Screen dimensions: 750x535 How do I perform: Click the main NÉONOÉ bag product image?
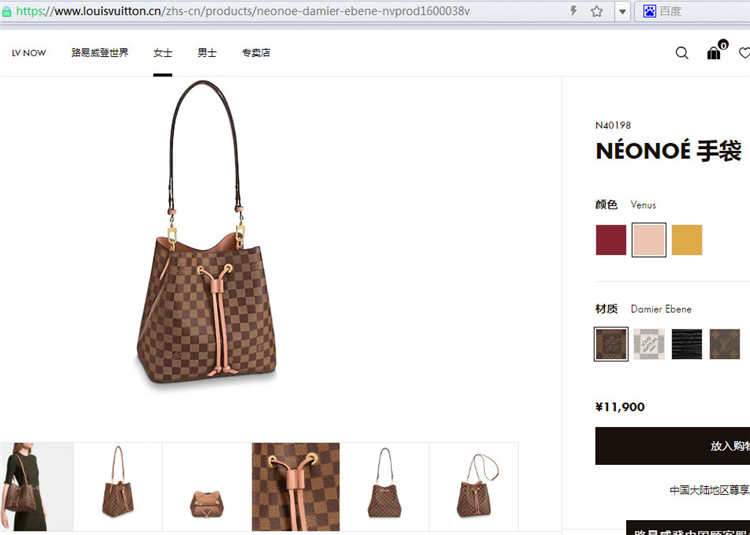point(206,232)
